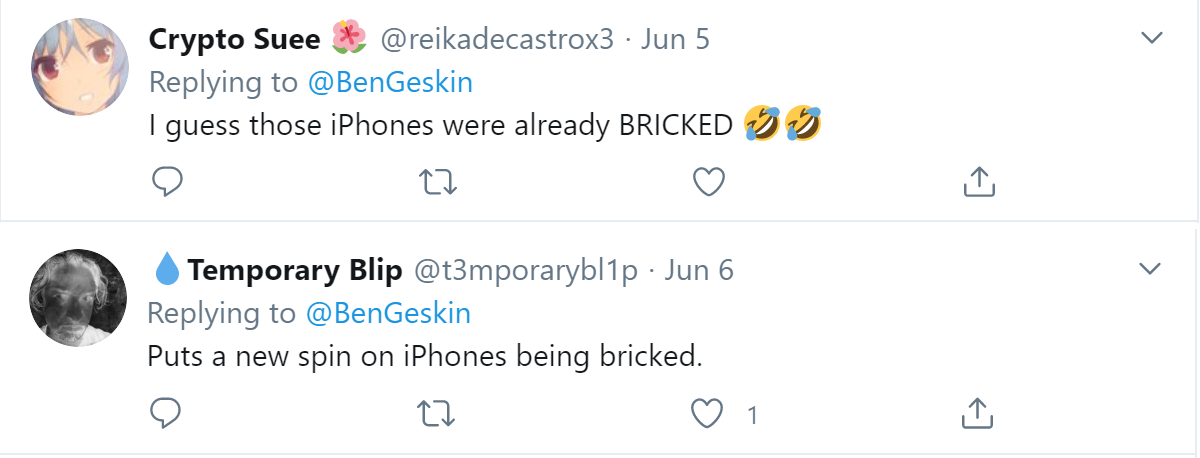Open @BenGeskin link in Crypto Suee's reply
The height and width of the screenshot is (458, 1200).
coord(390,83)
